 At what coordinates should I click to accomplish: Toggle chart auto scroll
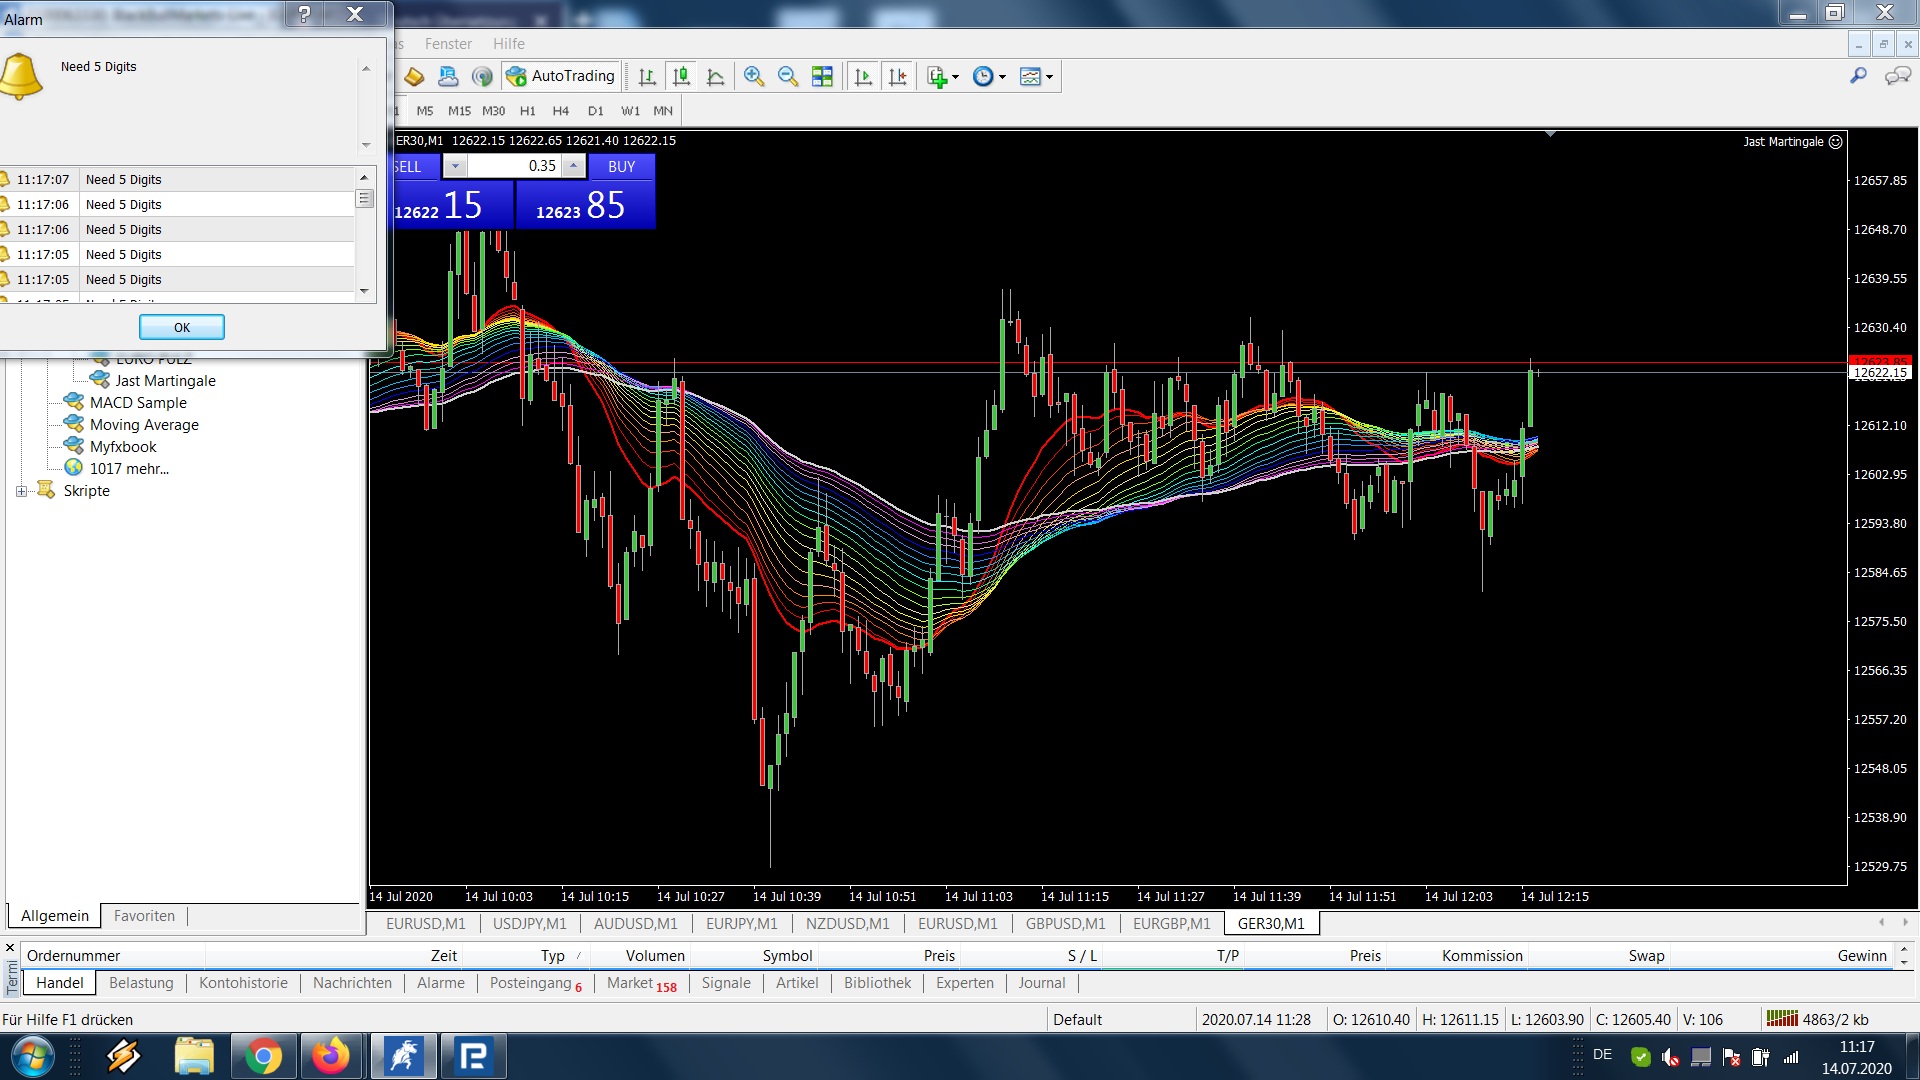point(863,76)
